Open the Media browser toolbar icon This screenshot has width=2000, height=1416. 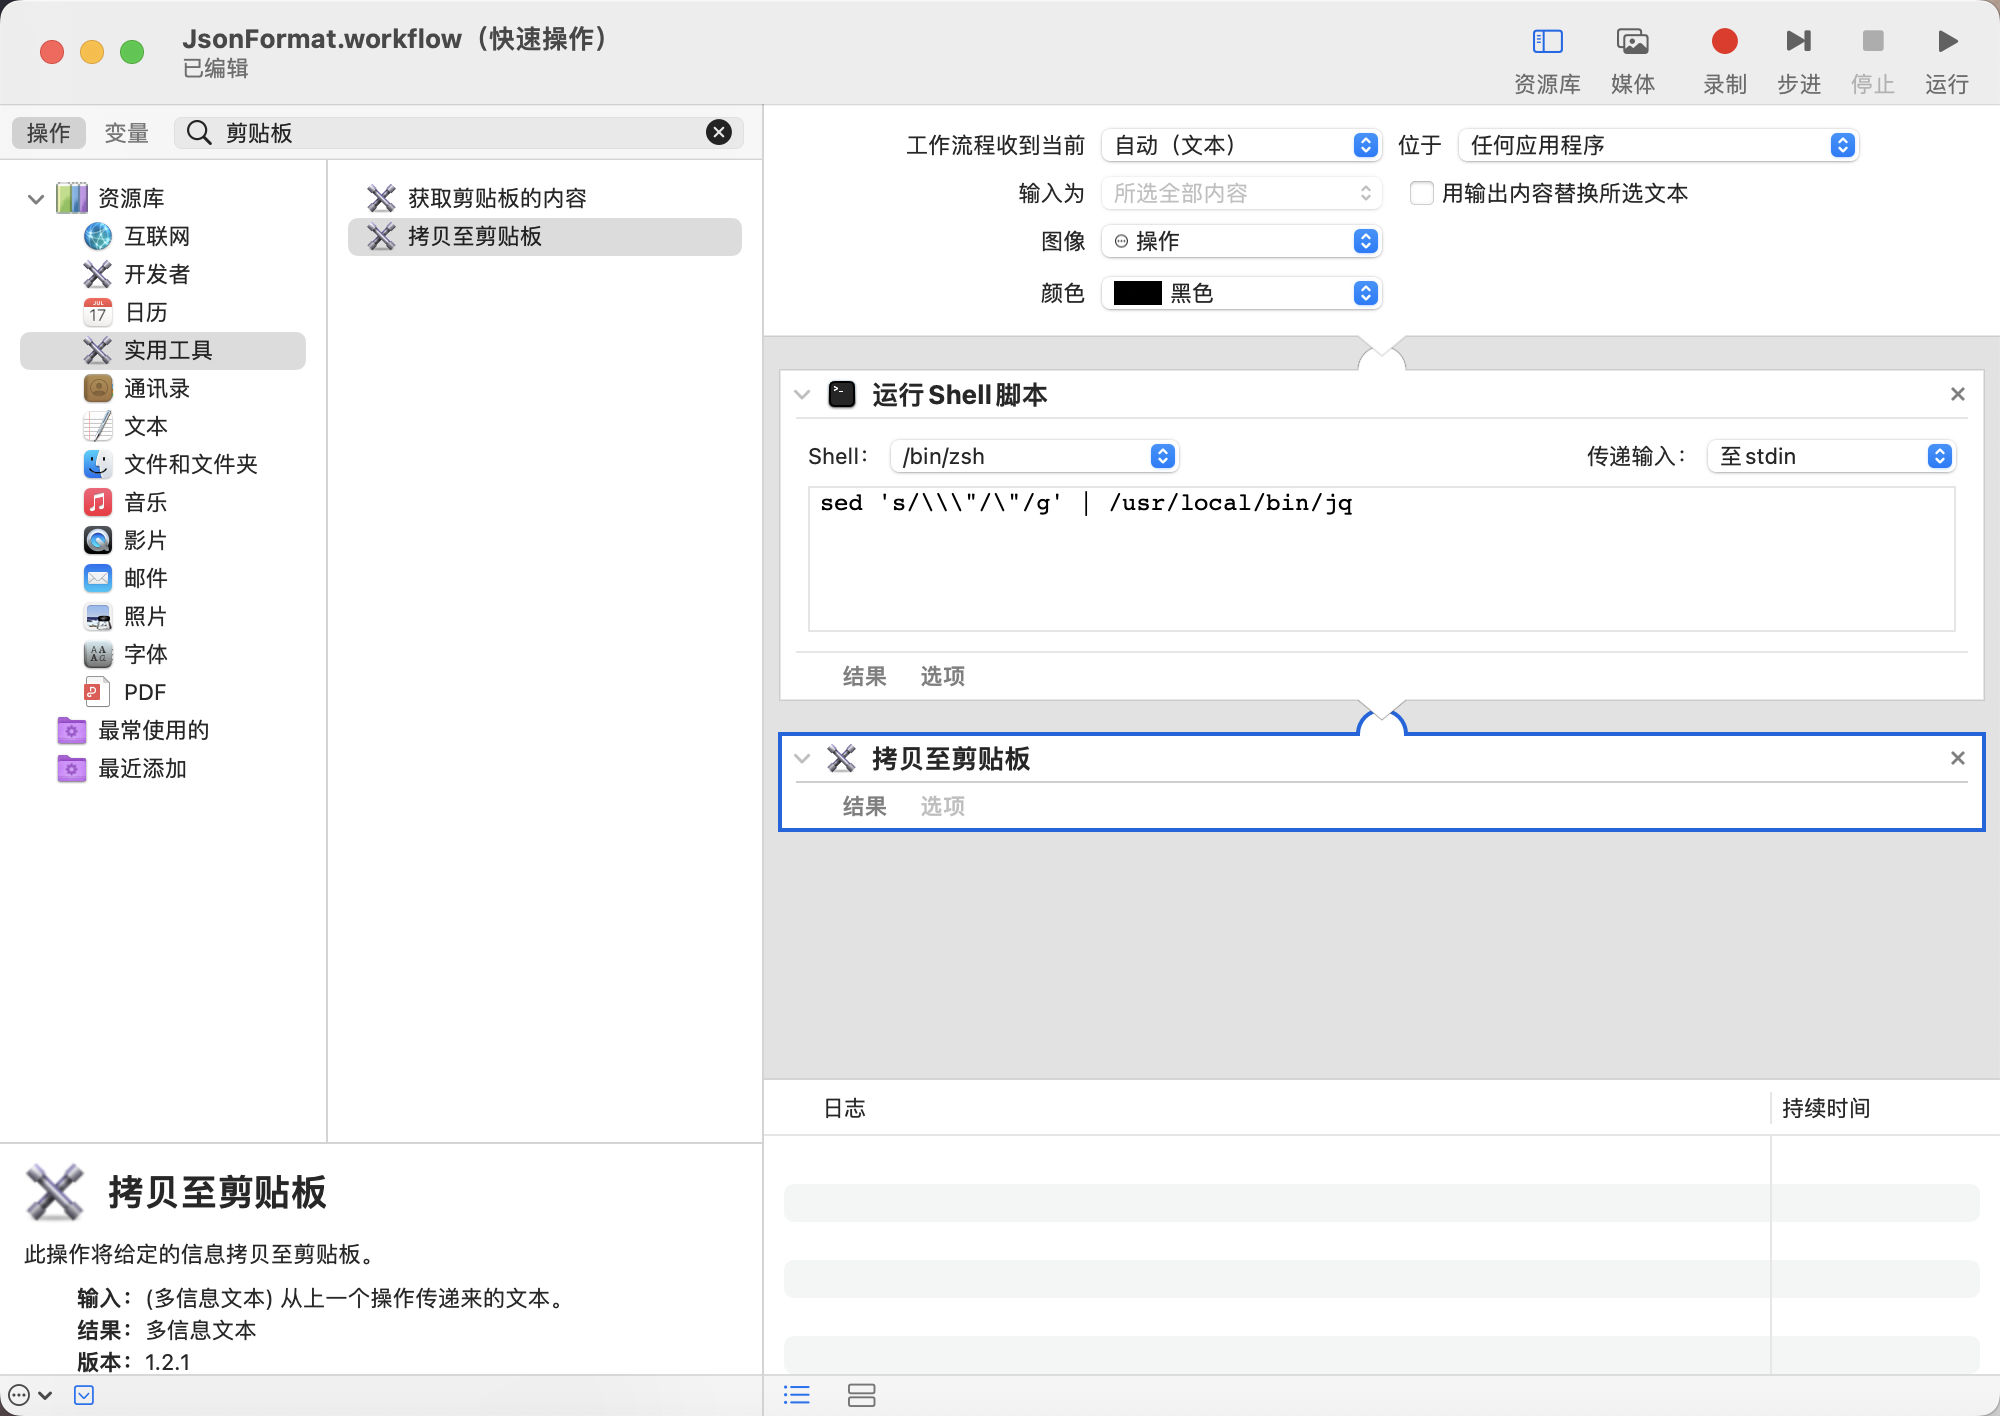(1632, 42)
